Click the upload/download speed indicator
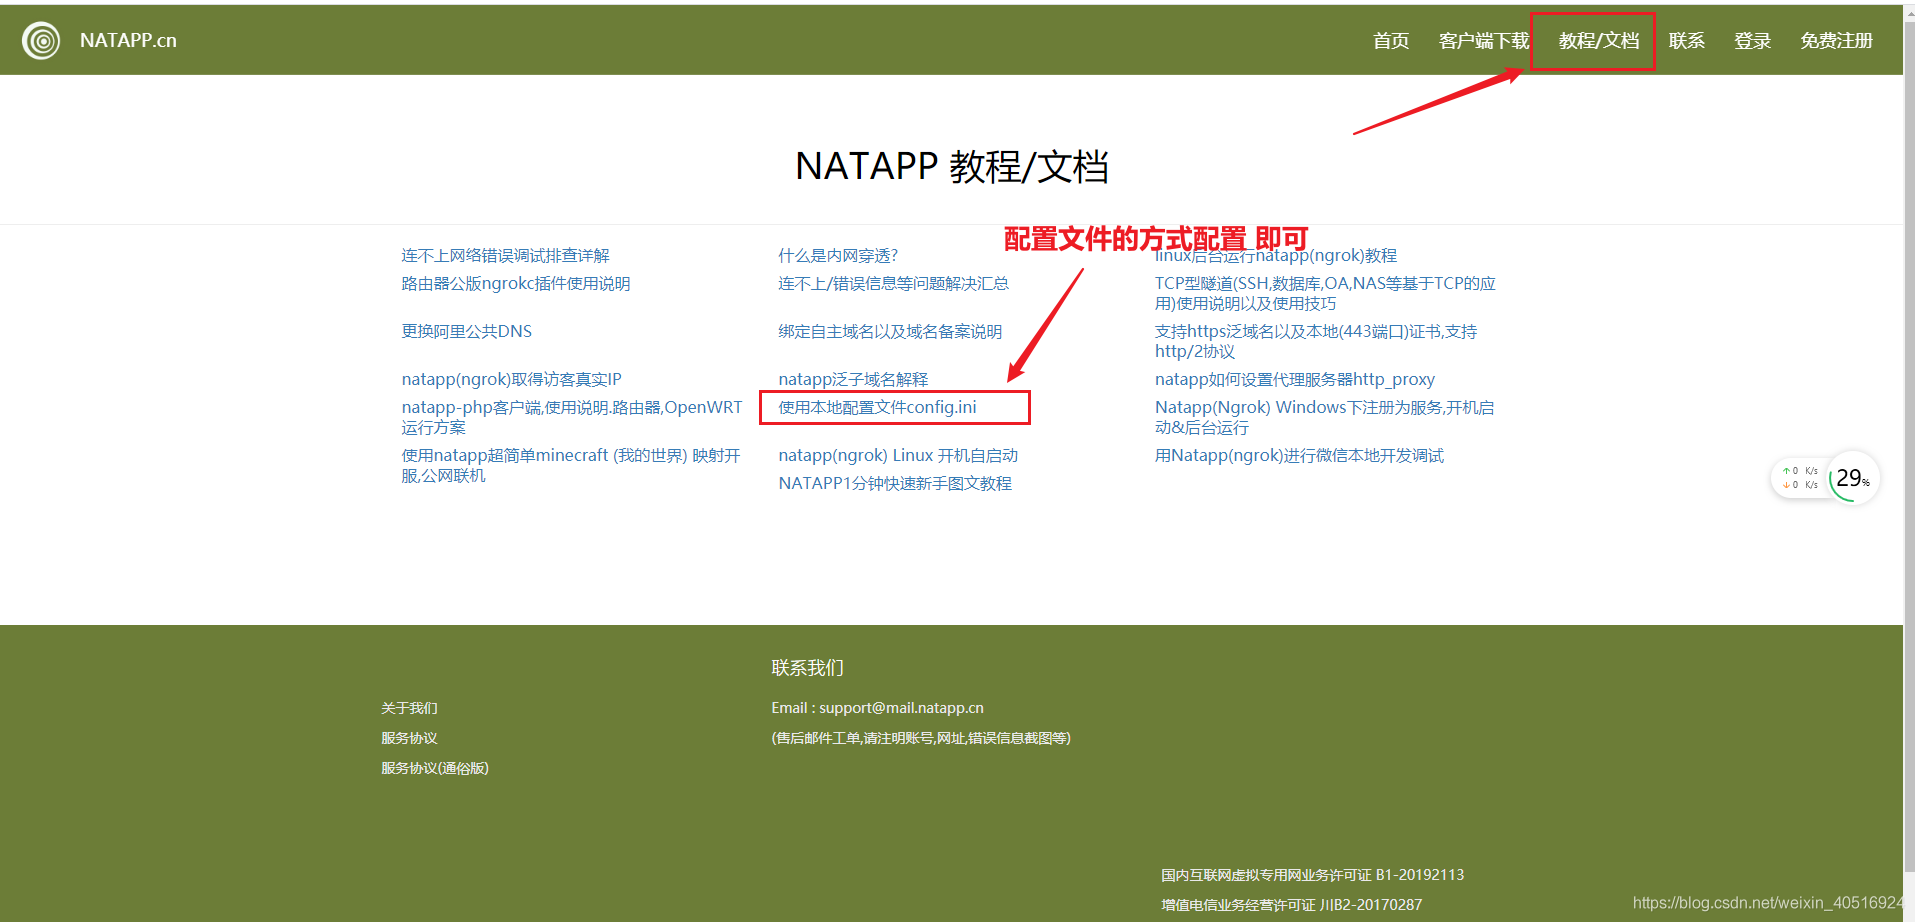Image resolution: width=1915 pixels, height=922 pixels. click(x=1800, y=478)
